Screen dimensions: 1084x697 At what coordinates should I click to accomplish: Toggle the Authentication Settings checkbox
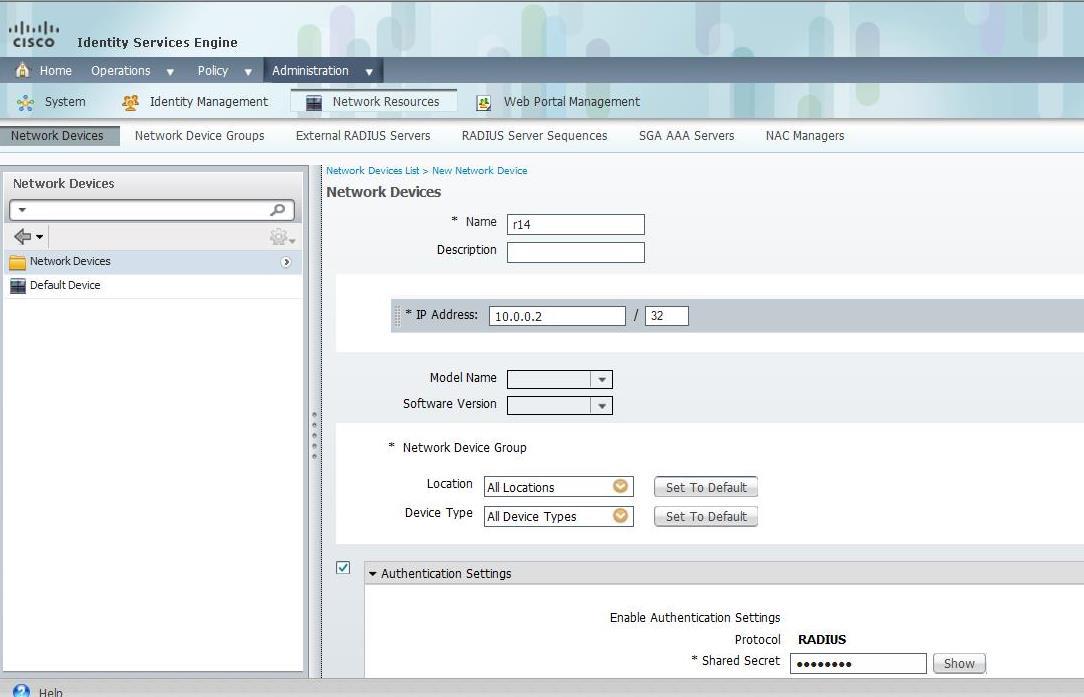[343, 567]
